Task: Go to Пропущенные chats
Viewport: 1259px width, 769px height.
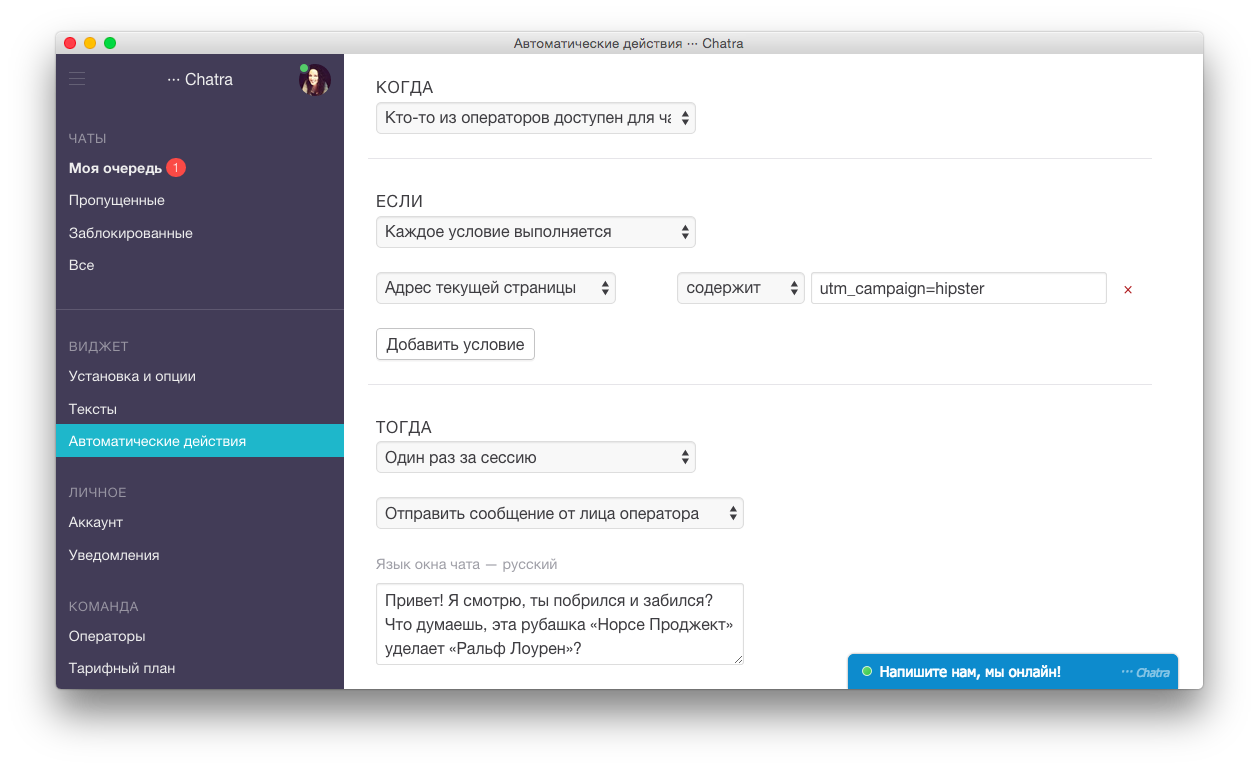Action: [x=117, y=200]
